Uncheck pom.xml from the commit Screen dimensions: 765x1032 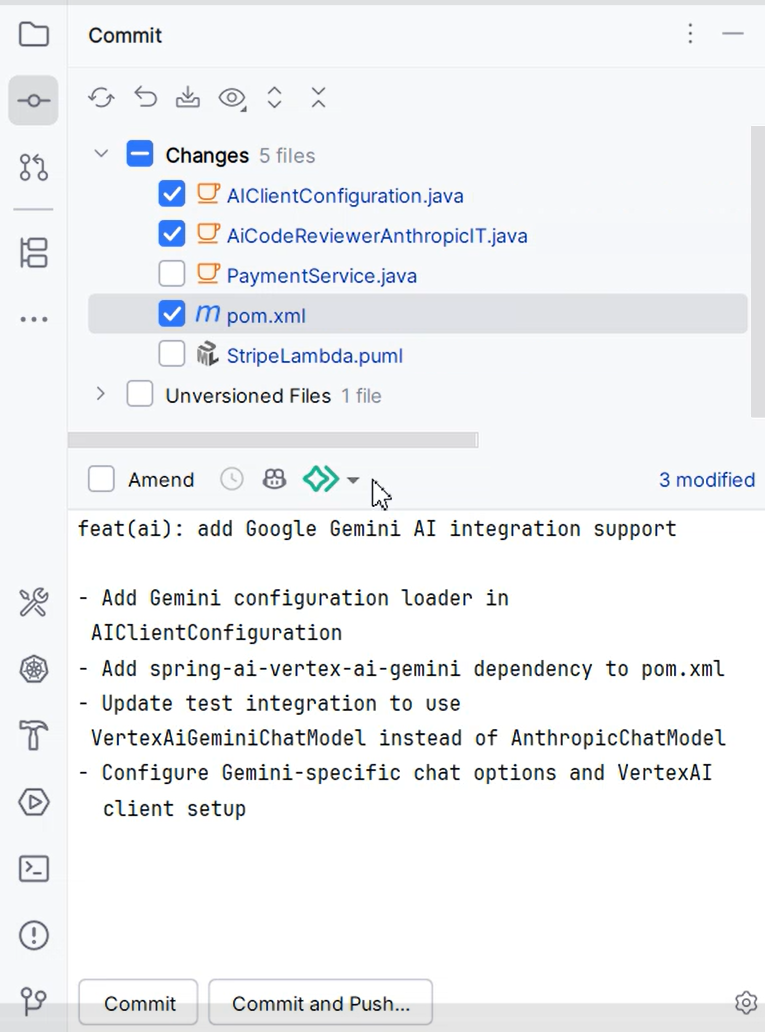171,314
